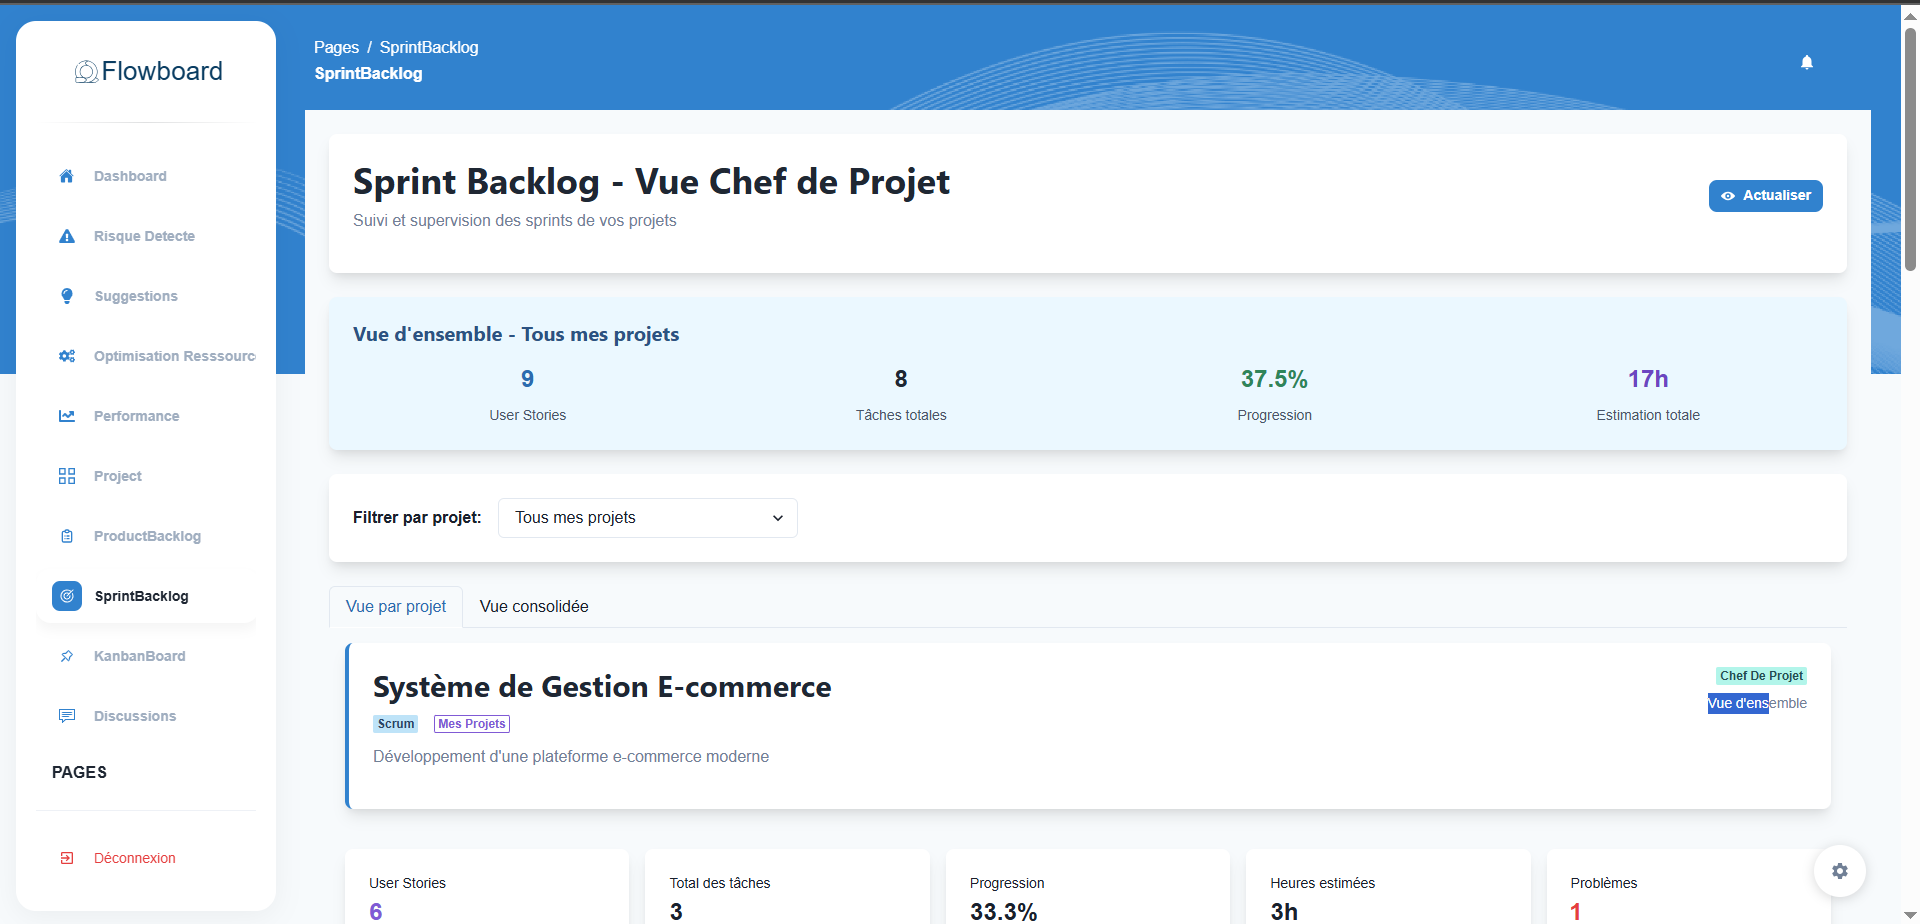Click the Problèmes stat card

[x=1689, y=887]
